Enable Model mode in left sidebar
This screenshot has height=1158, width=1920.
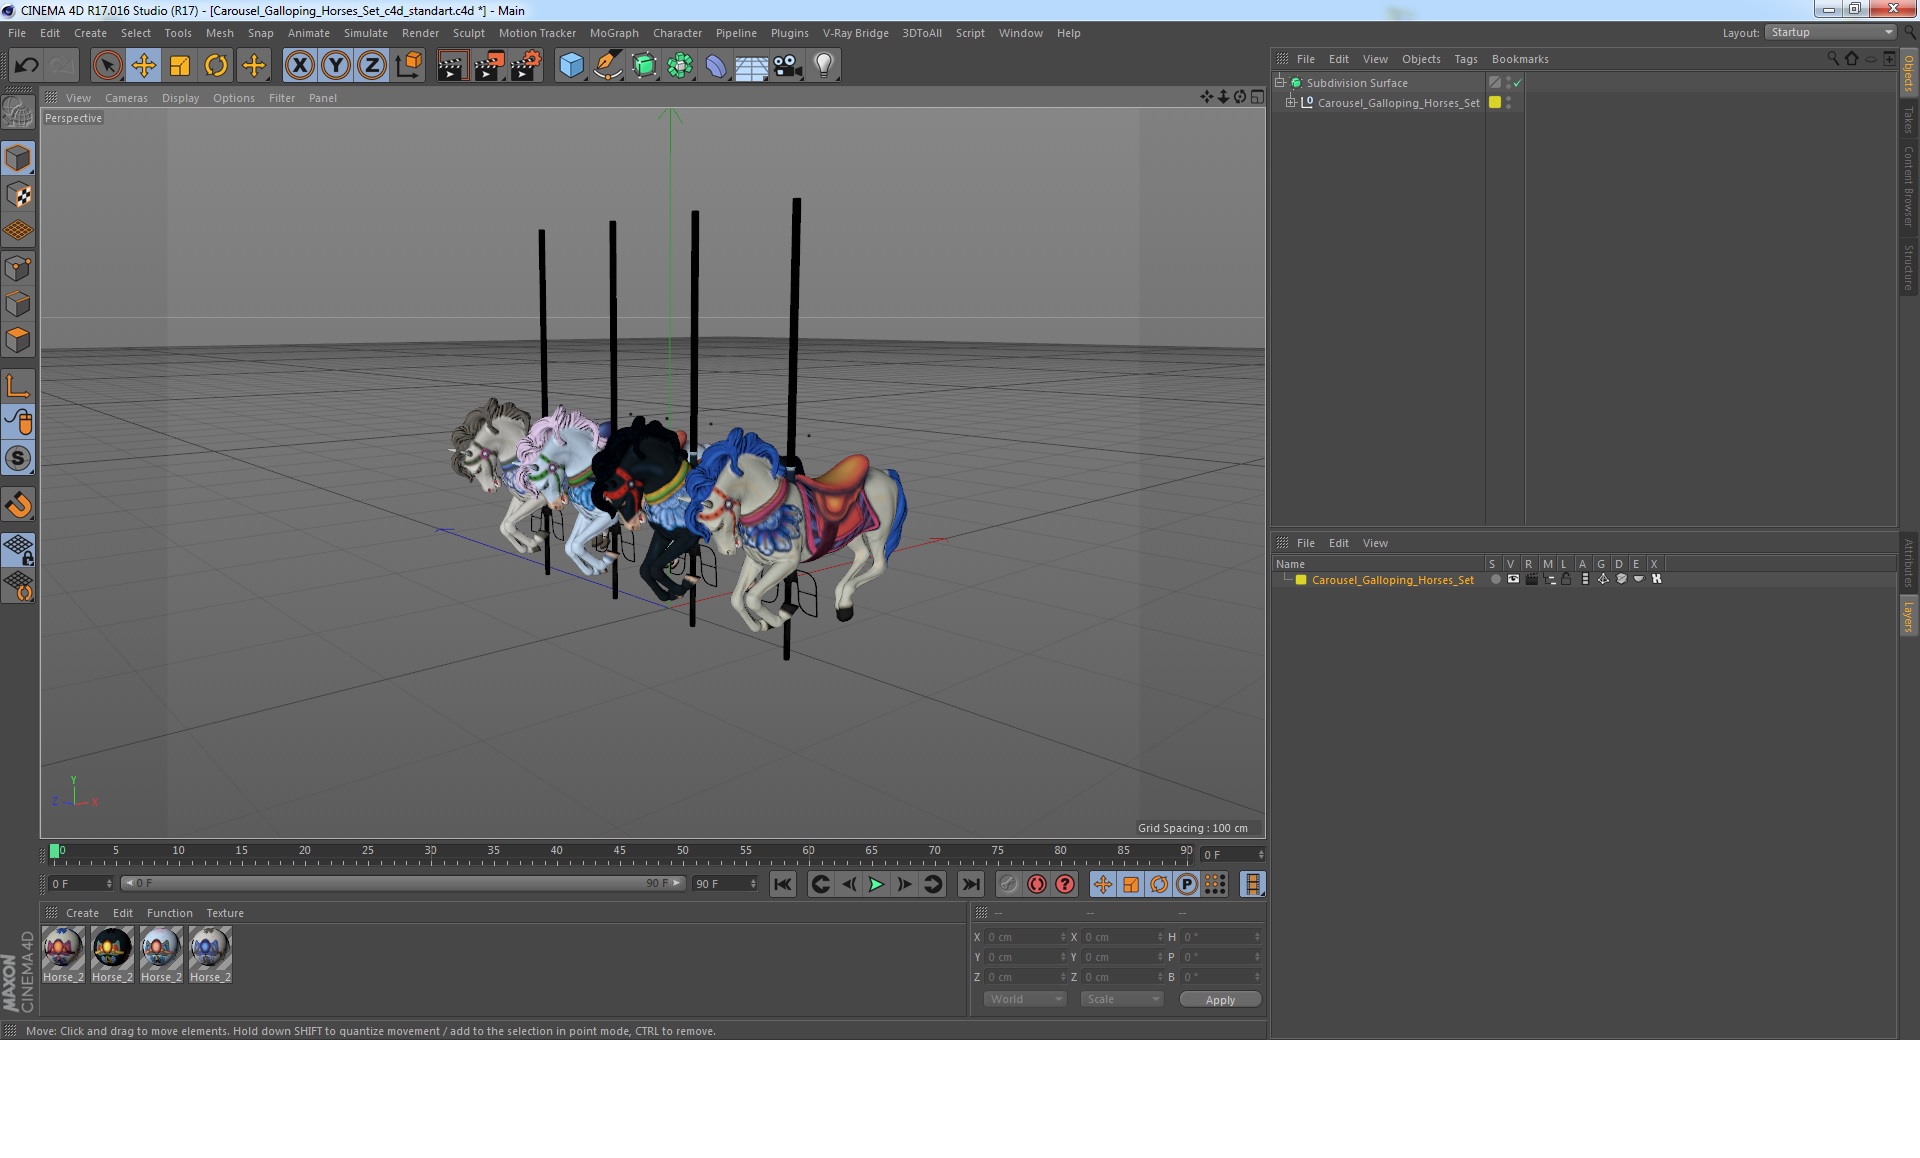tap(18, 159)
